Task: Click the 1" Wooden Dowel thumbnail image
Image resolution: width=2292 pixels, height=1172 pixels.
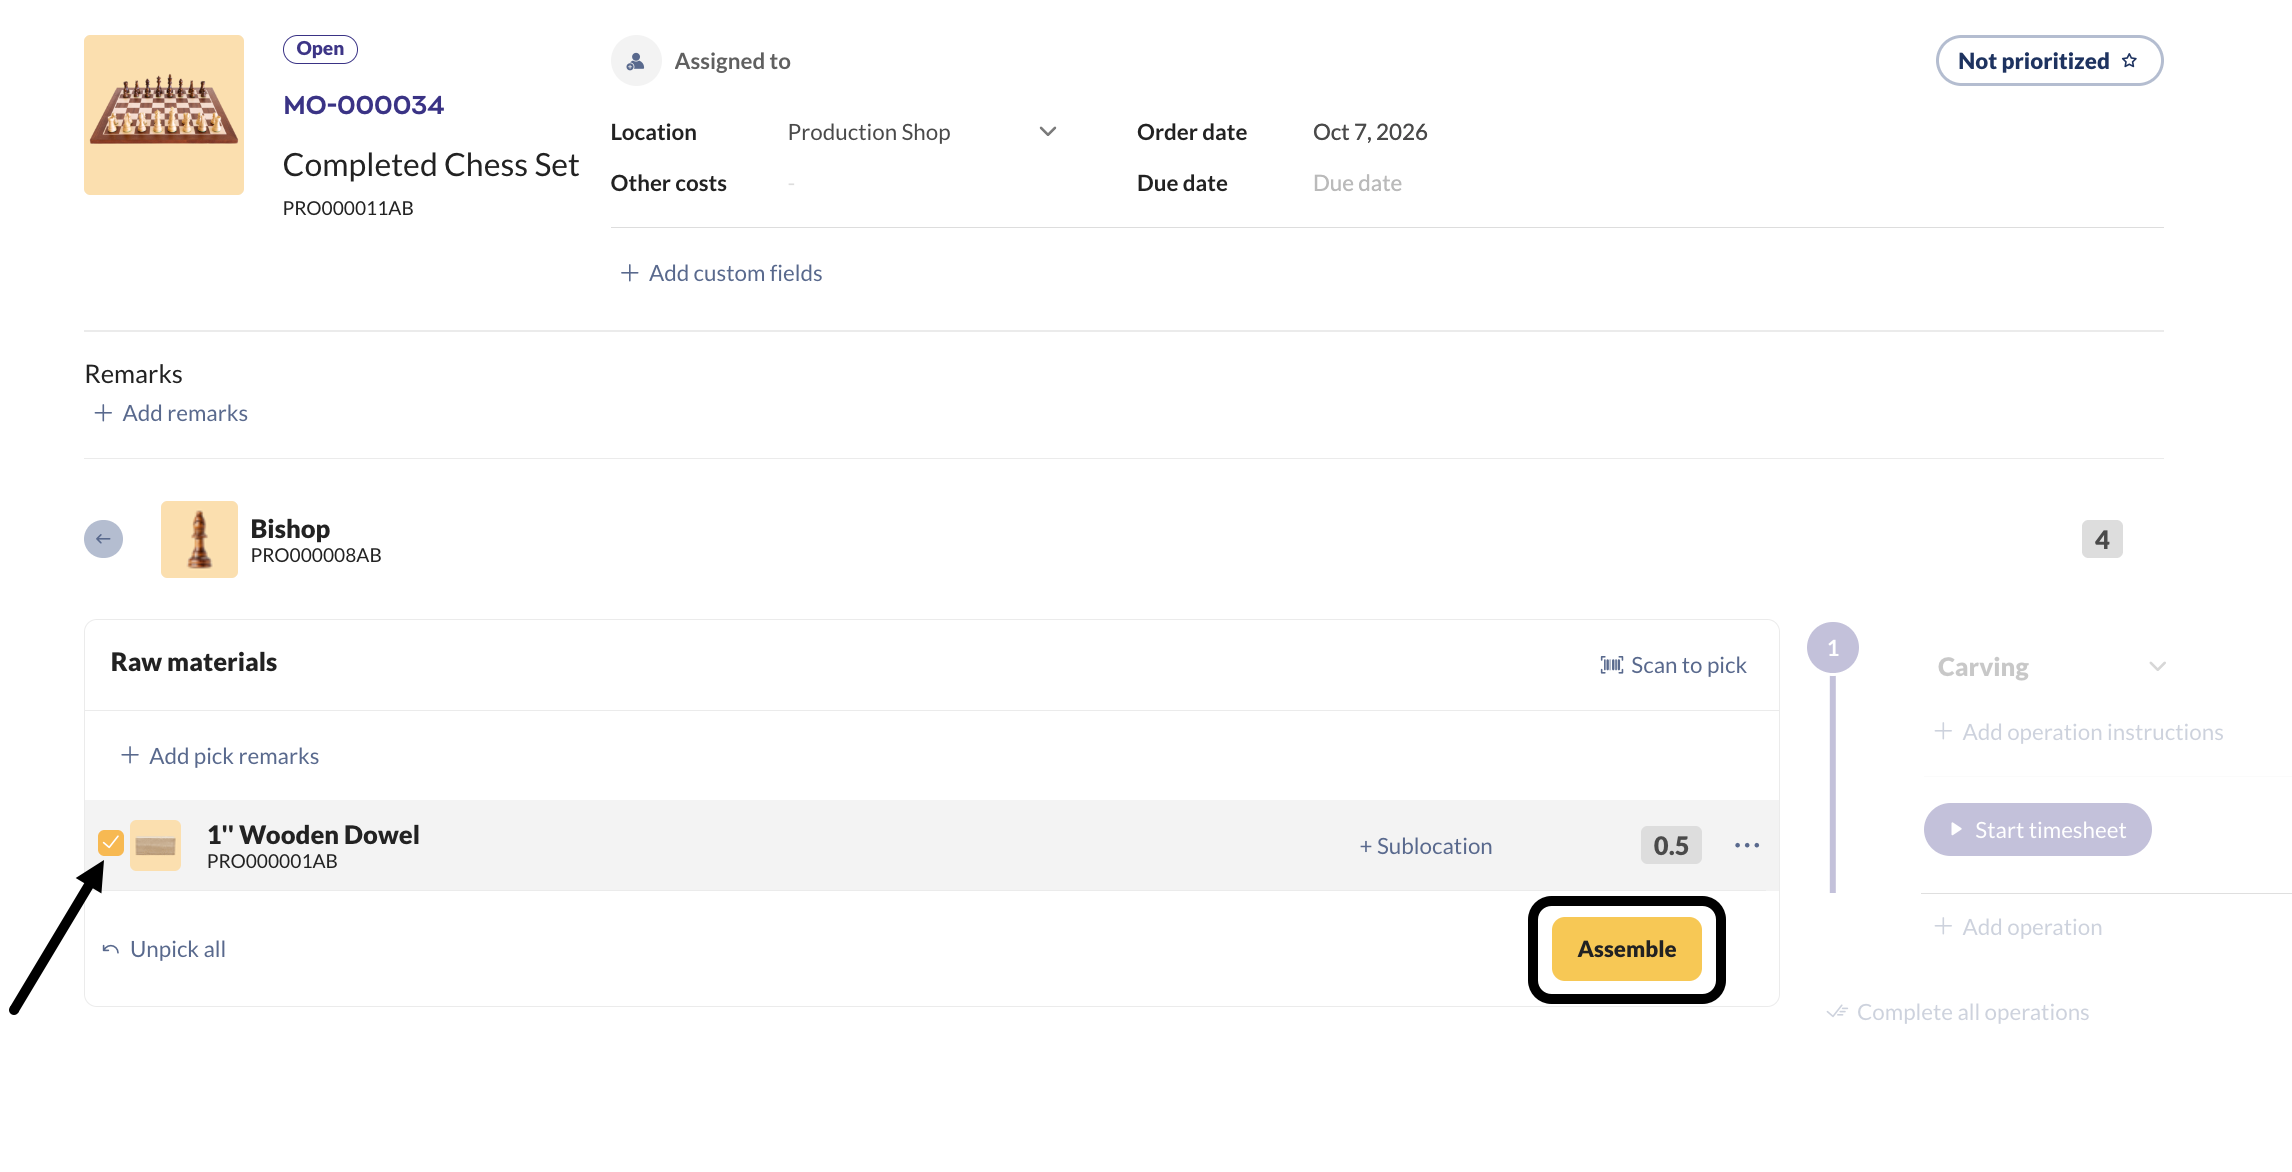Action: point(155,845)
